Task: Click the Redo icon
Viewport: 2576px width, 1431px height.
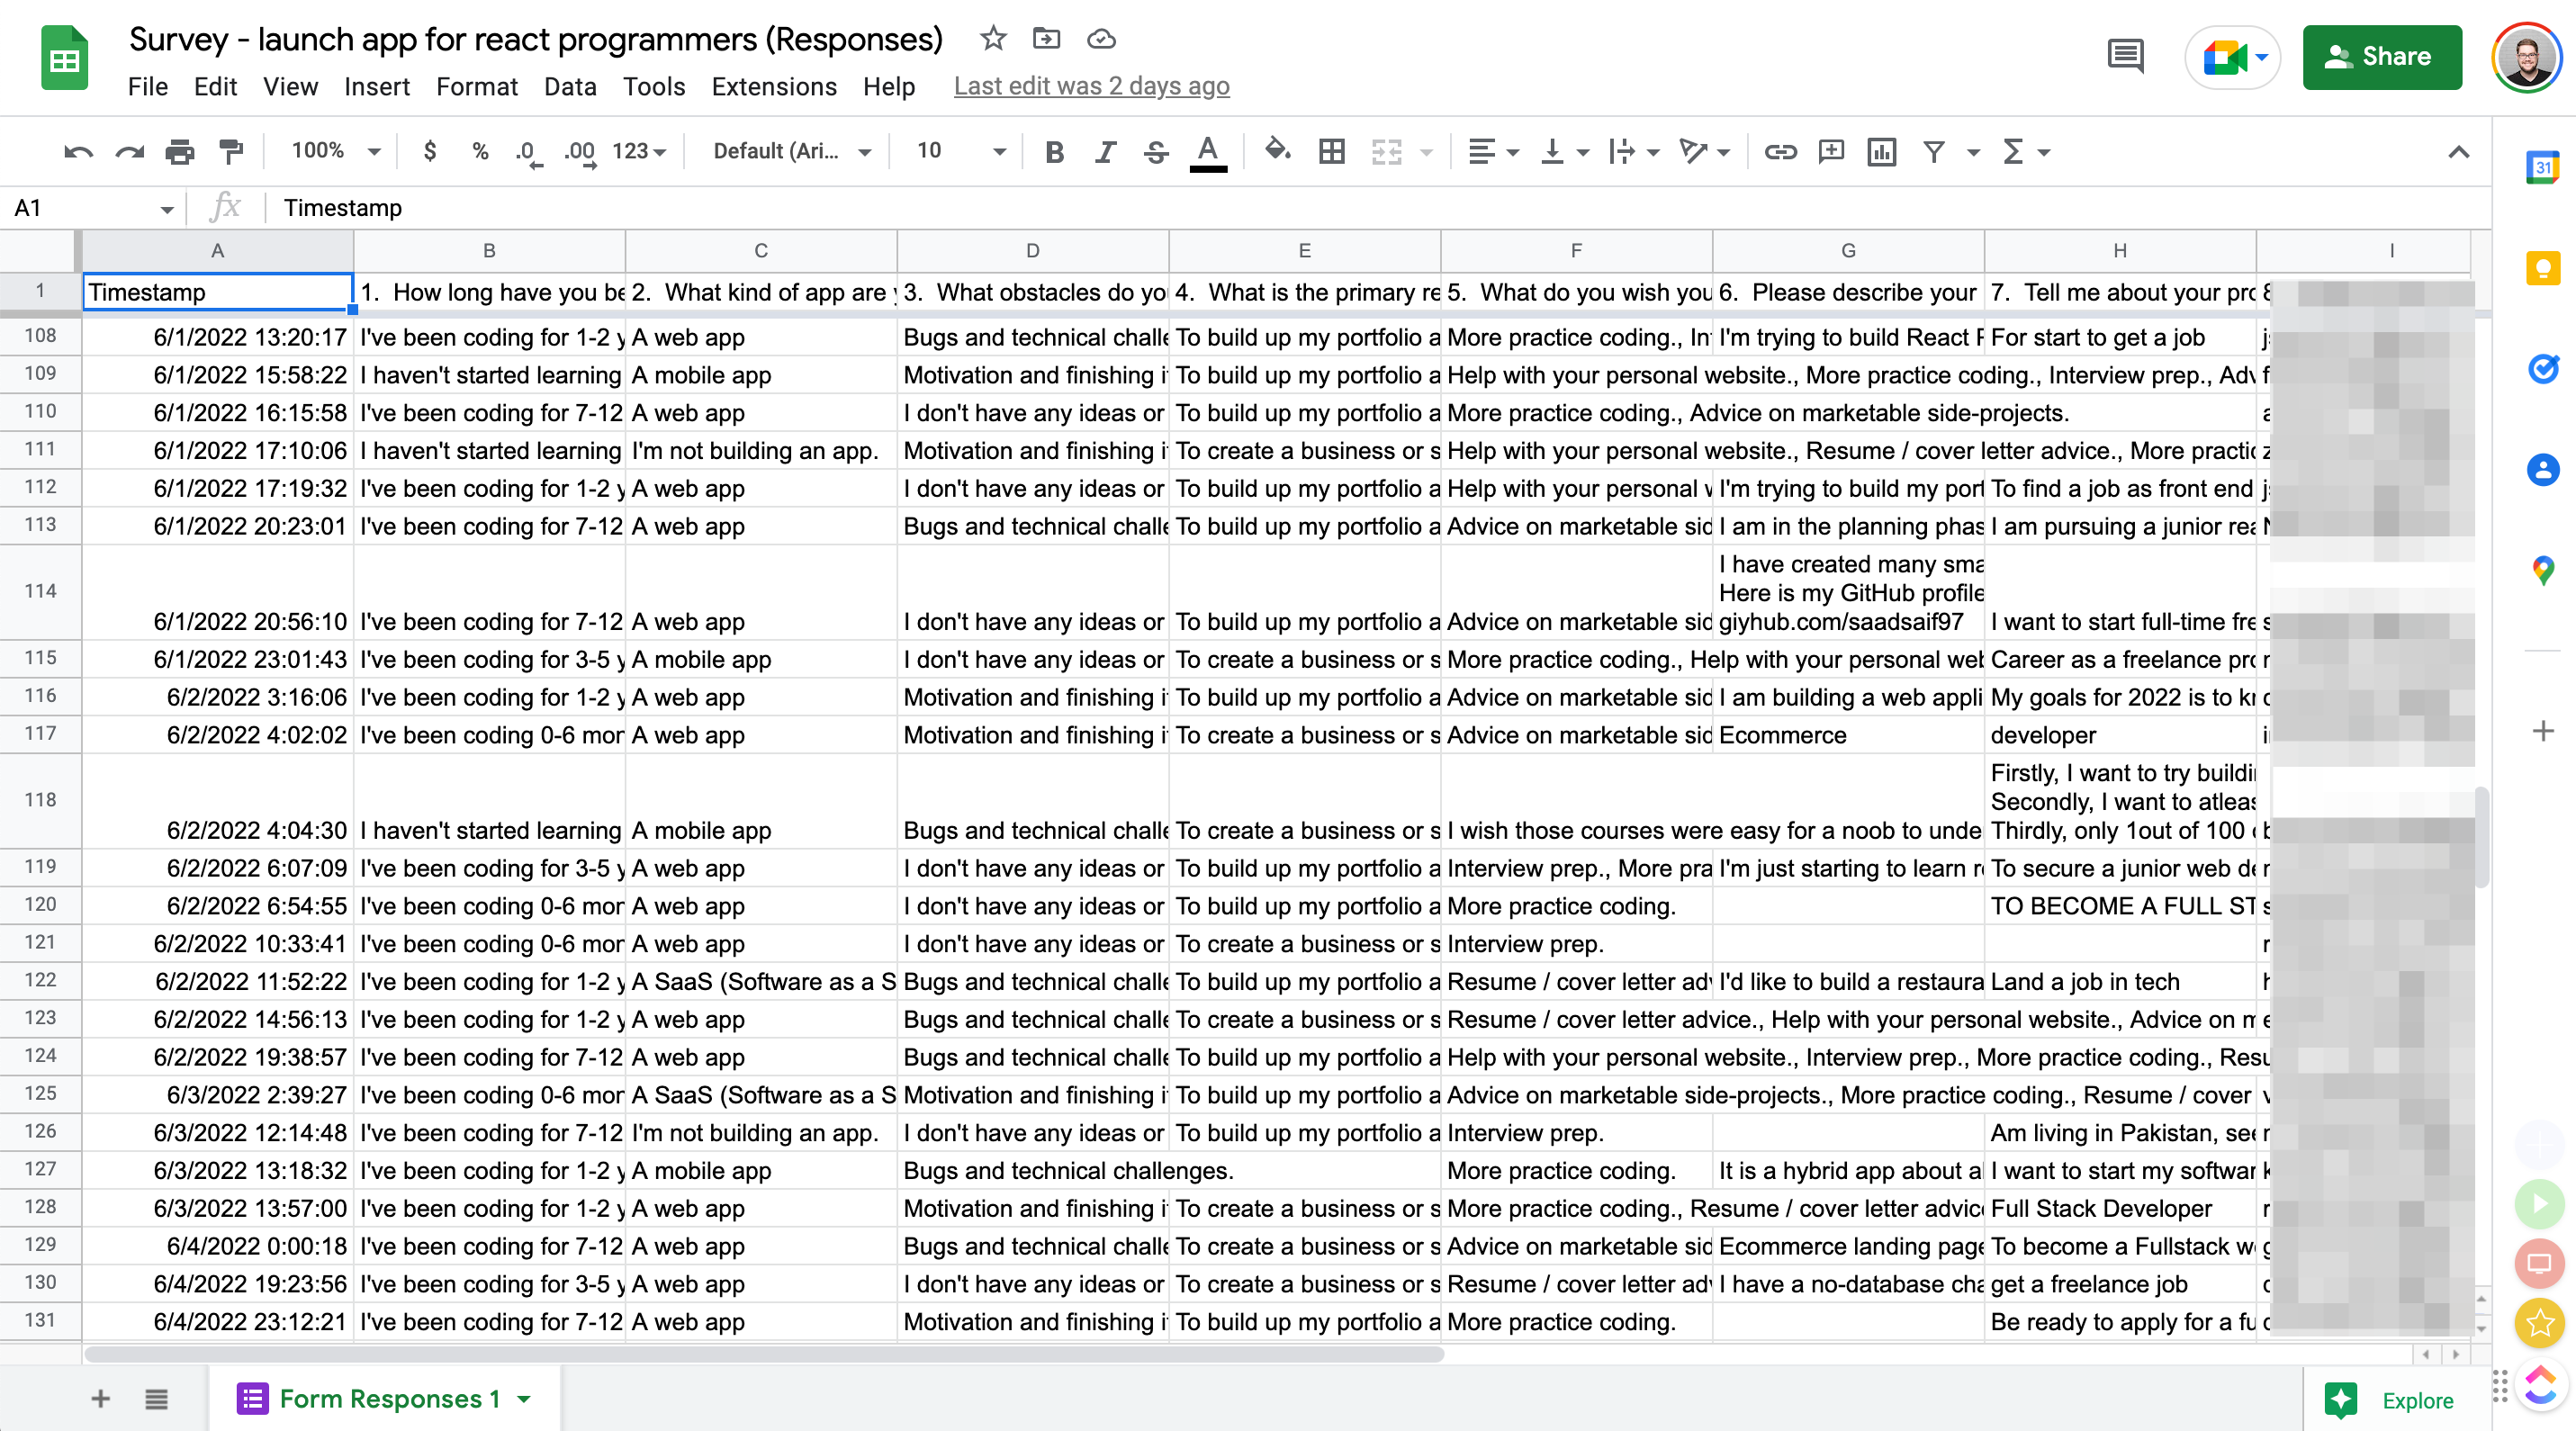Action: (x=129, y=151)
